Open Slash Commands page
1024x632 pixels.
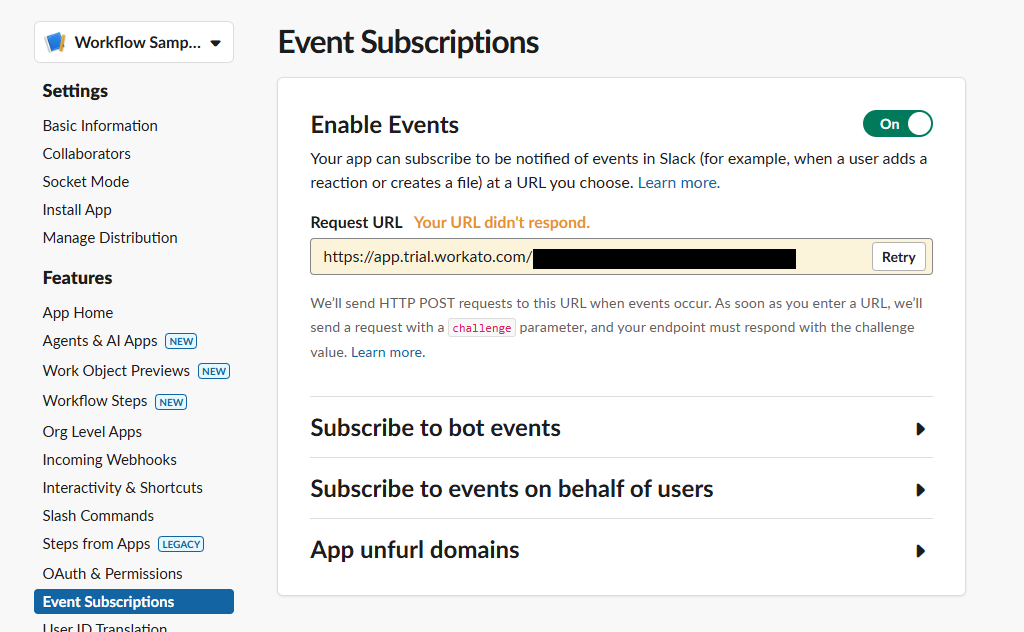tap(98, 516)
